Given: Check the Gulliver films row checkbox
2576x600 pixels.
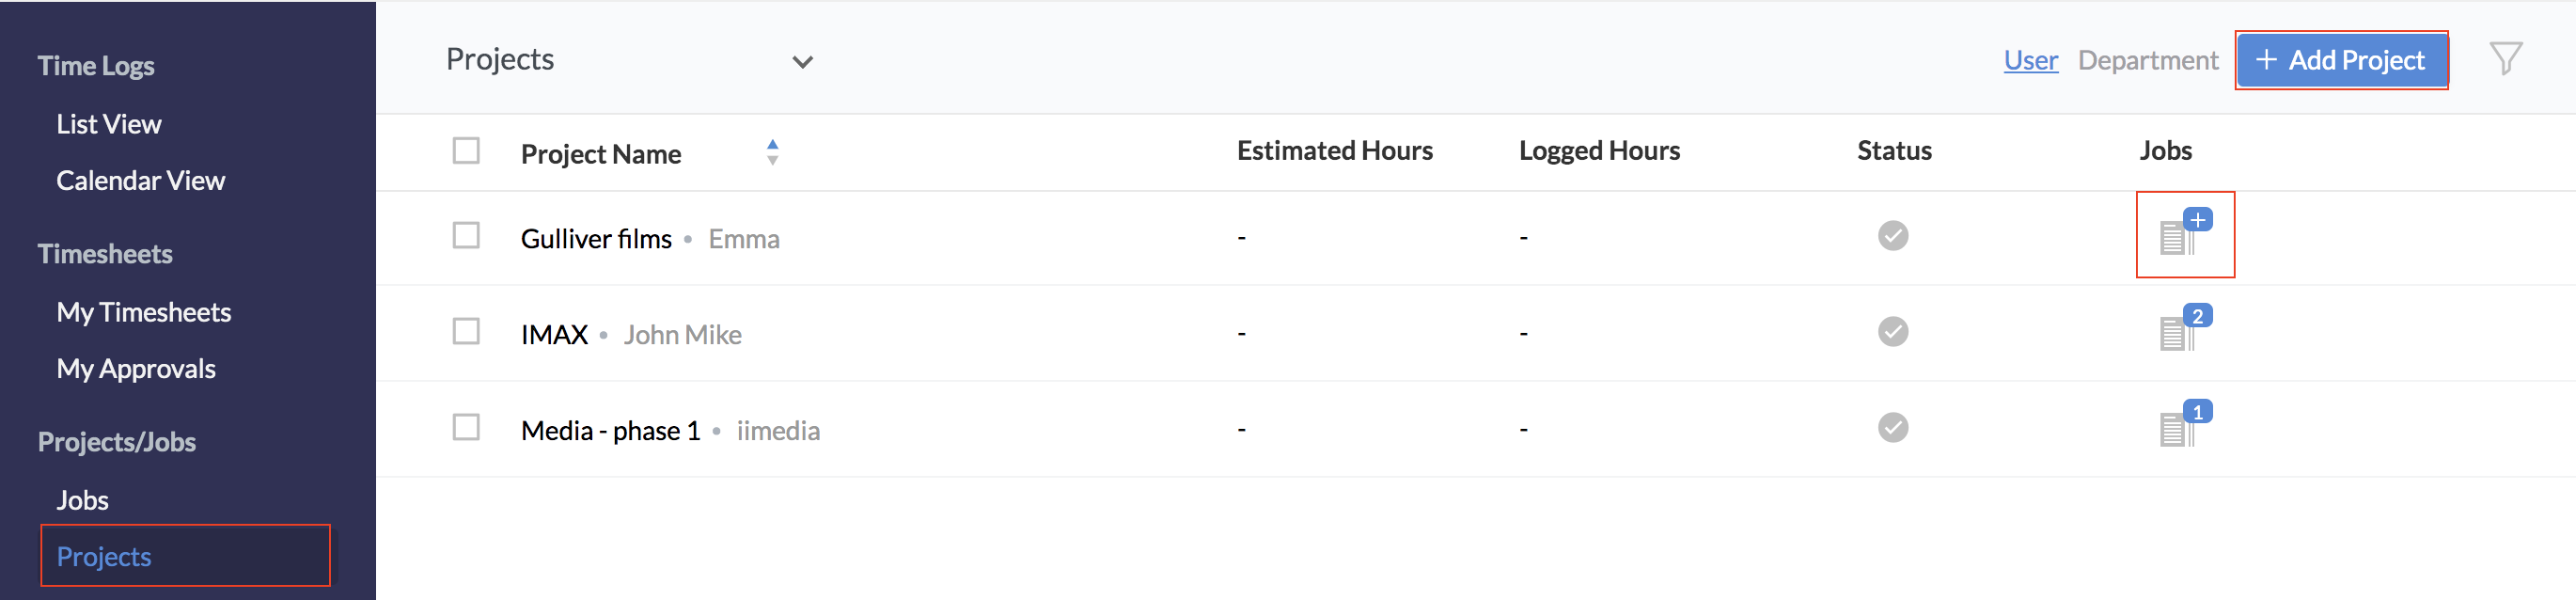Looking at the screenshot, I should pyautogui.click(x=466, y=236).
